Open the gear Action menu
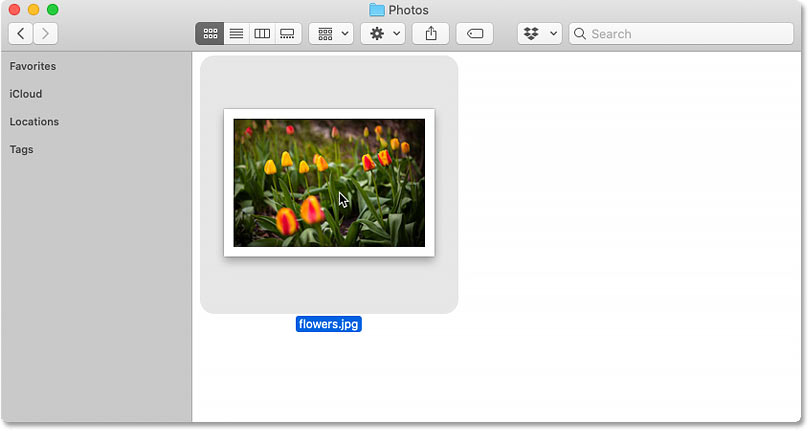The image size is (809, 431). point(383,34)
